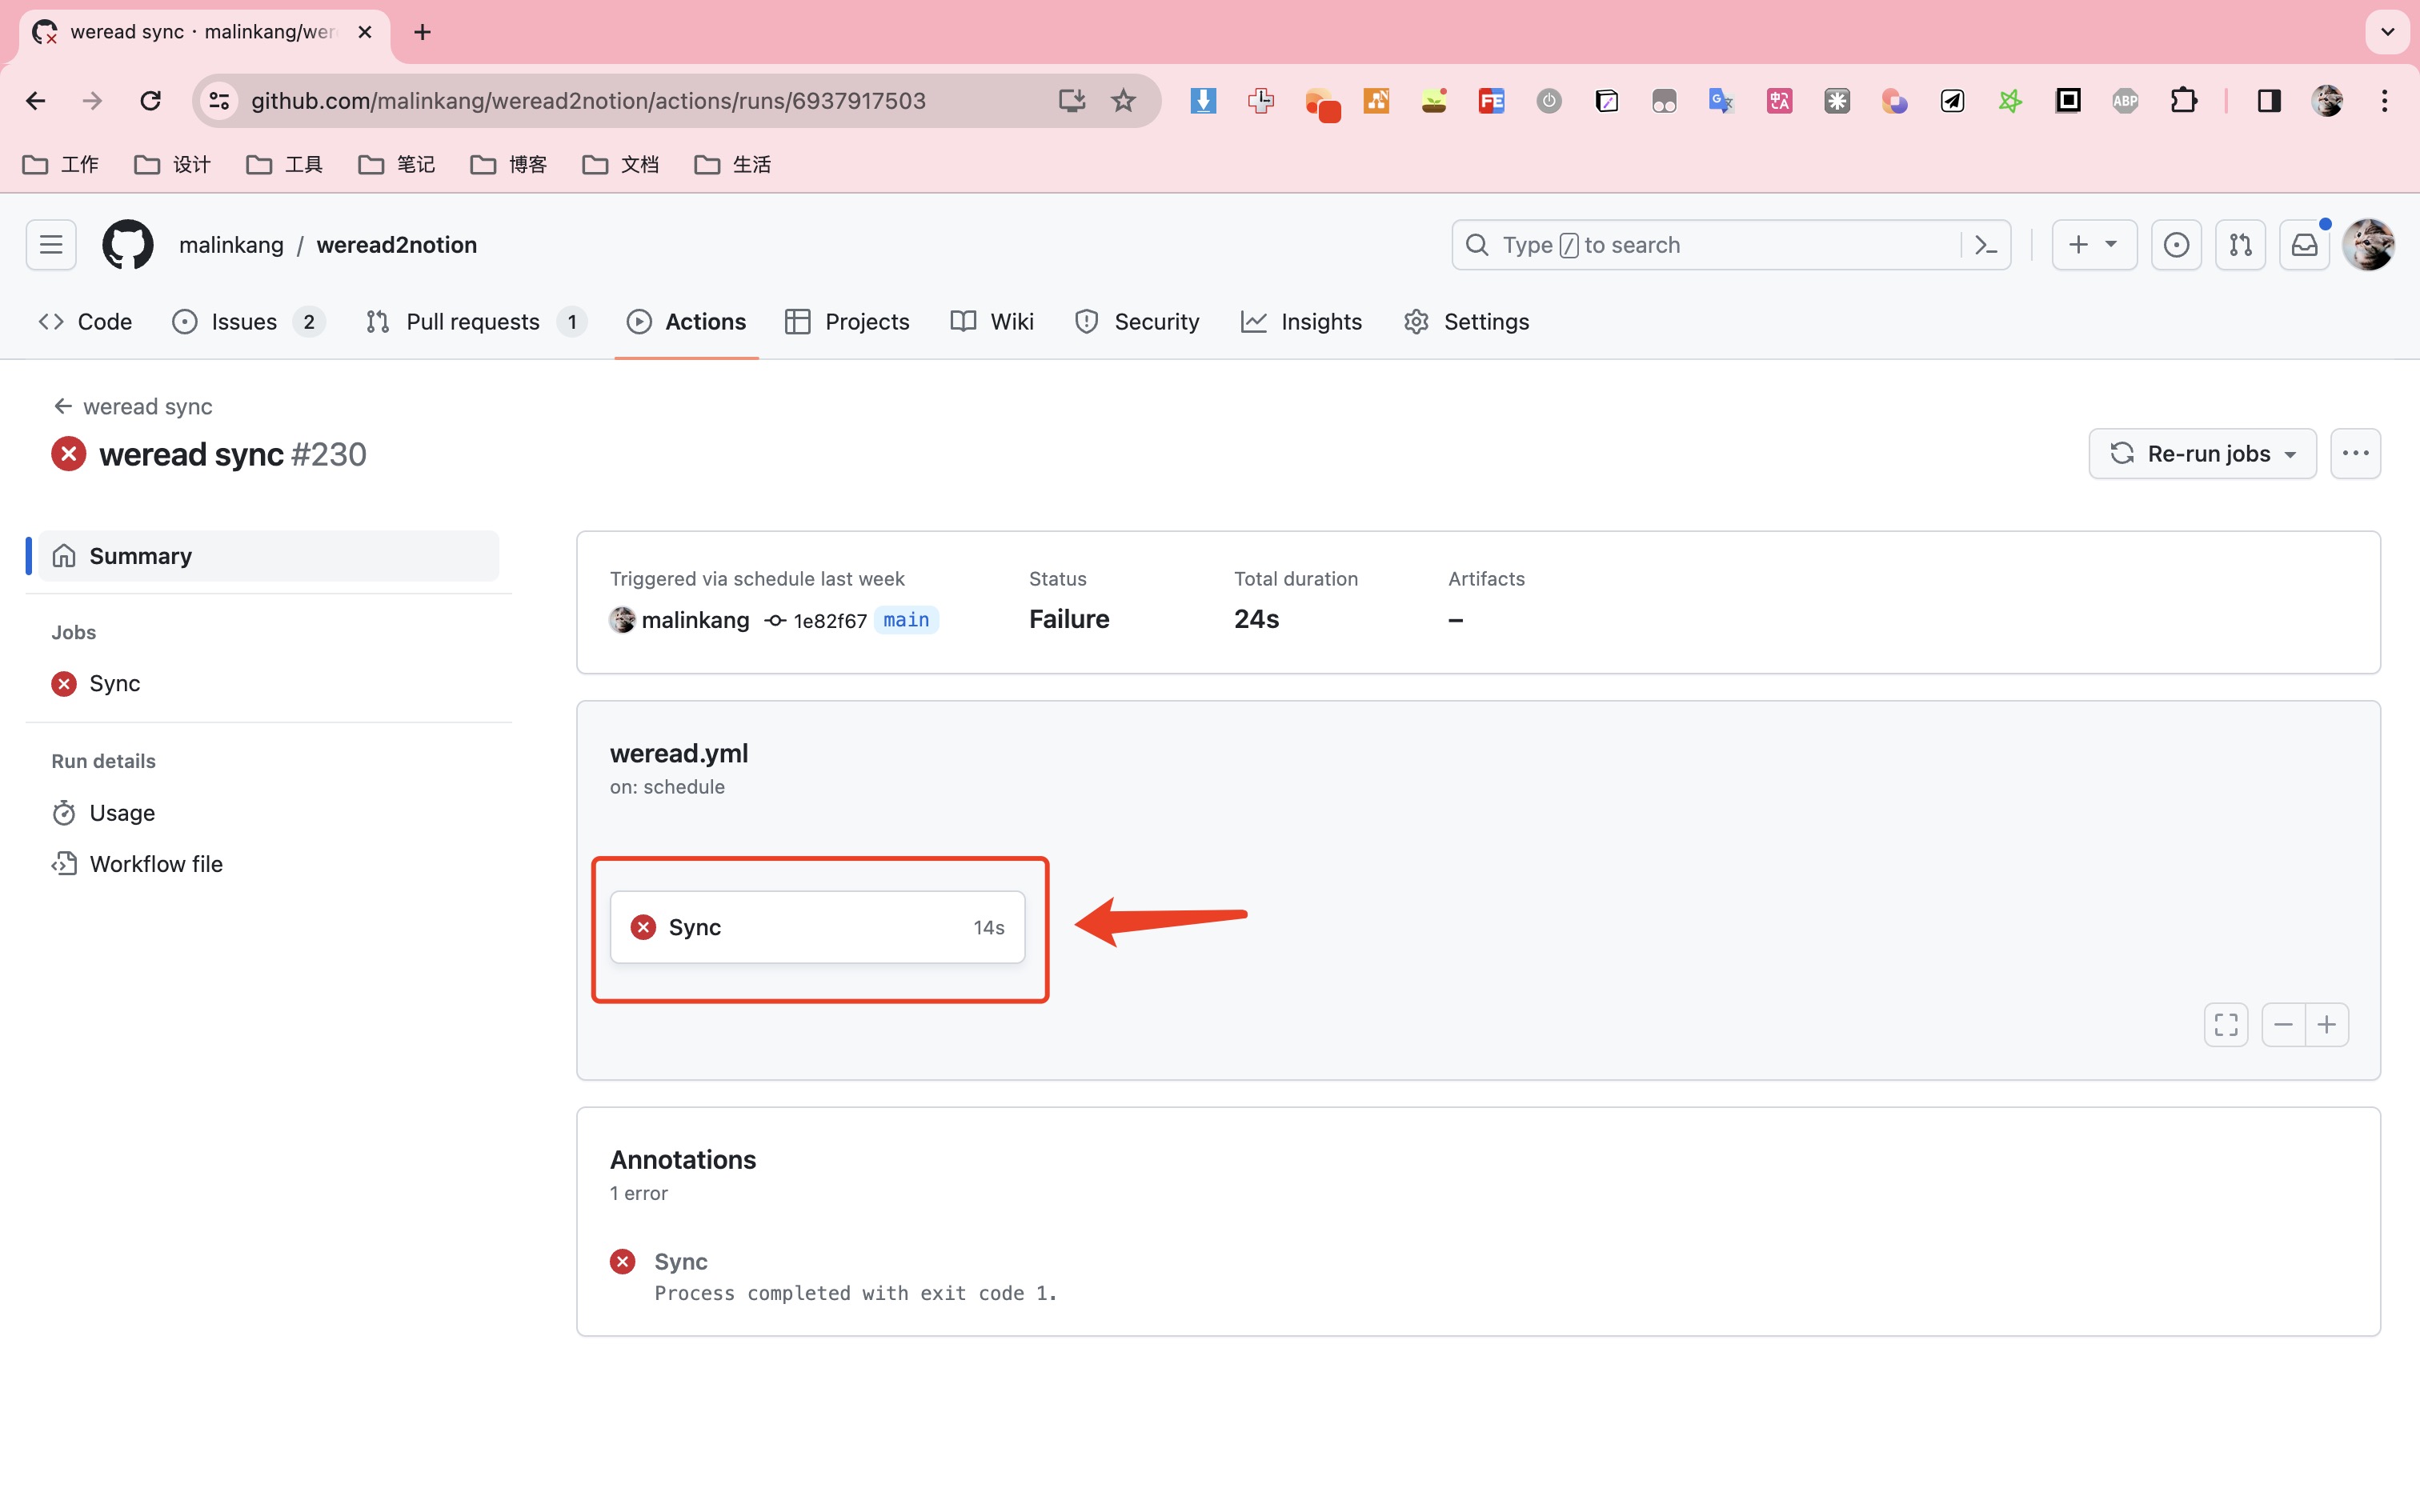Screen dimensions: 2420x1512
Task: Open the issues shortcut icon in header
Action: coord(2176,245)
